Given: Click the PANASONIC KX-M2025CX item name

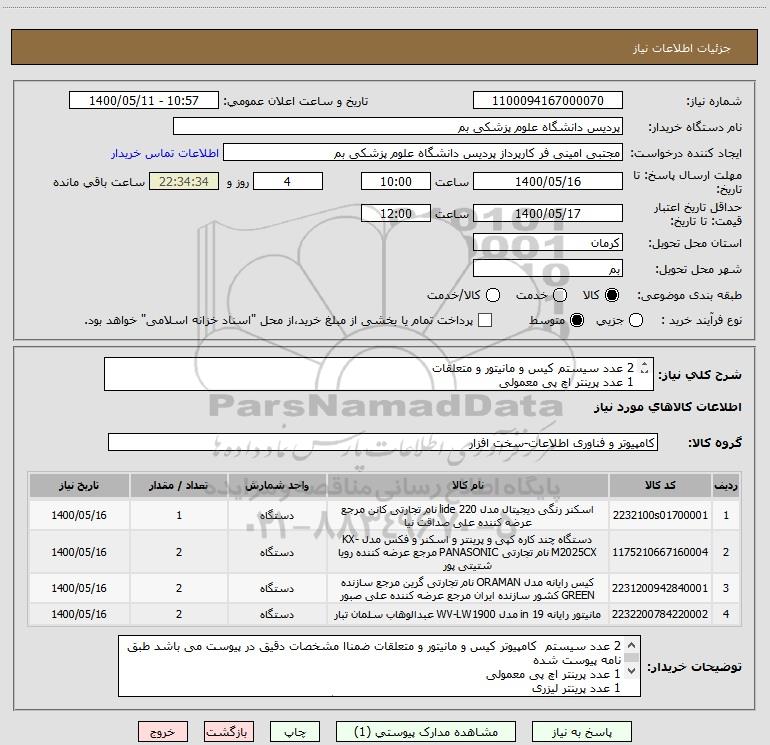Looking at the screenshot, I should click(468, 552).
